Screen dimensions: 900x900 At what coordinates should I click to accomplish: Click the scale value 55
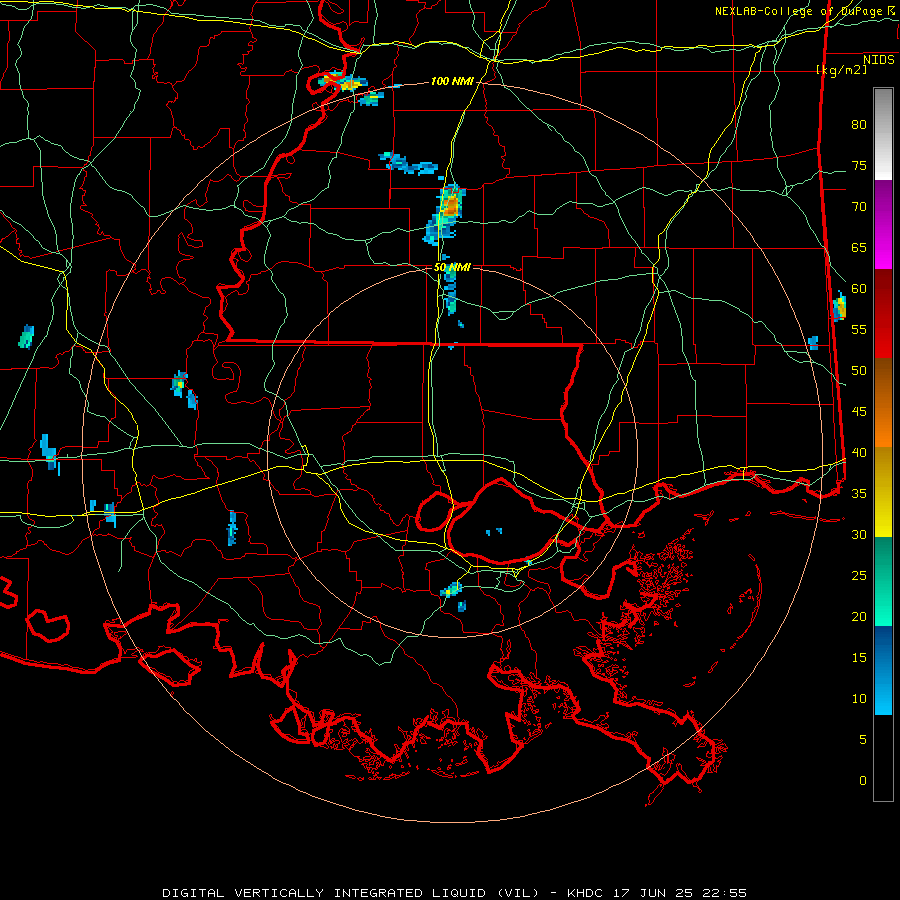859,330
